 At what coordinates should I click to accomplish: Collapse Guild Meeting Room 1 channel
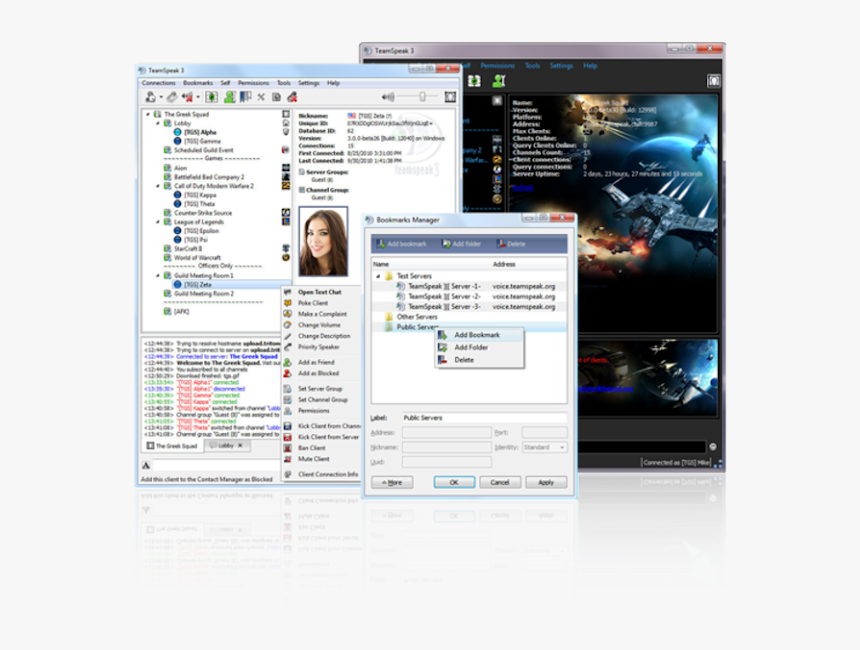pyautogui.click(x=158, y=275)
